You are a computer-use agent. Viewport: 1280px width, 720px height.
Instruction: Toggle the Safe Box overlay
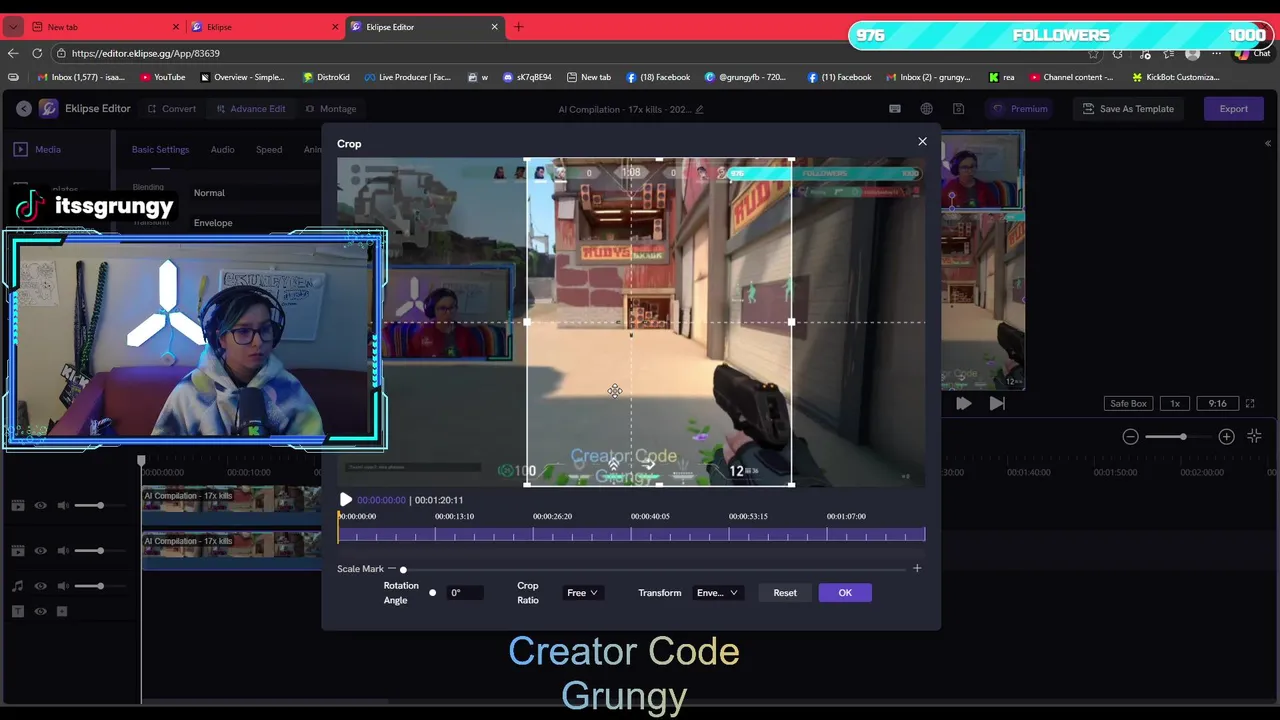1128,404
